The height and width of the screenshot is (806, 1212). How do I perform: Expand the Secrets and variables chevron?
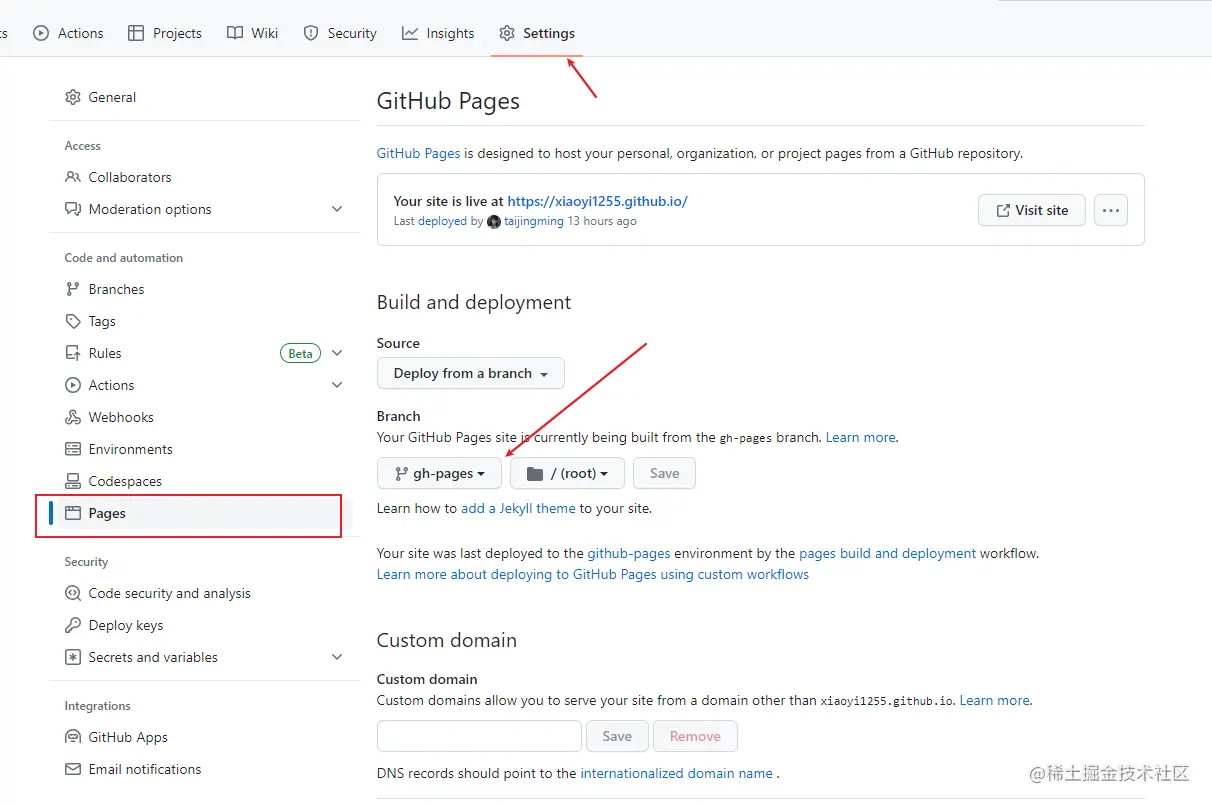tap(337, 657)
